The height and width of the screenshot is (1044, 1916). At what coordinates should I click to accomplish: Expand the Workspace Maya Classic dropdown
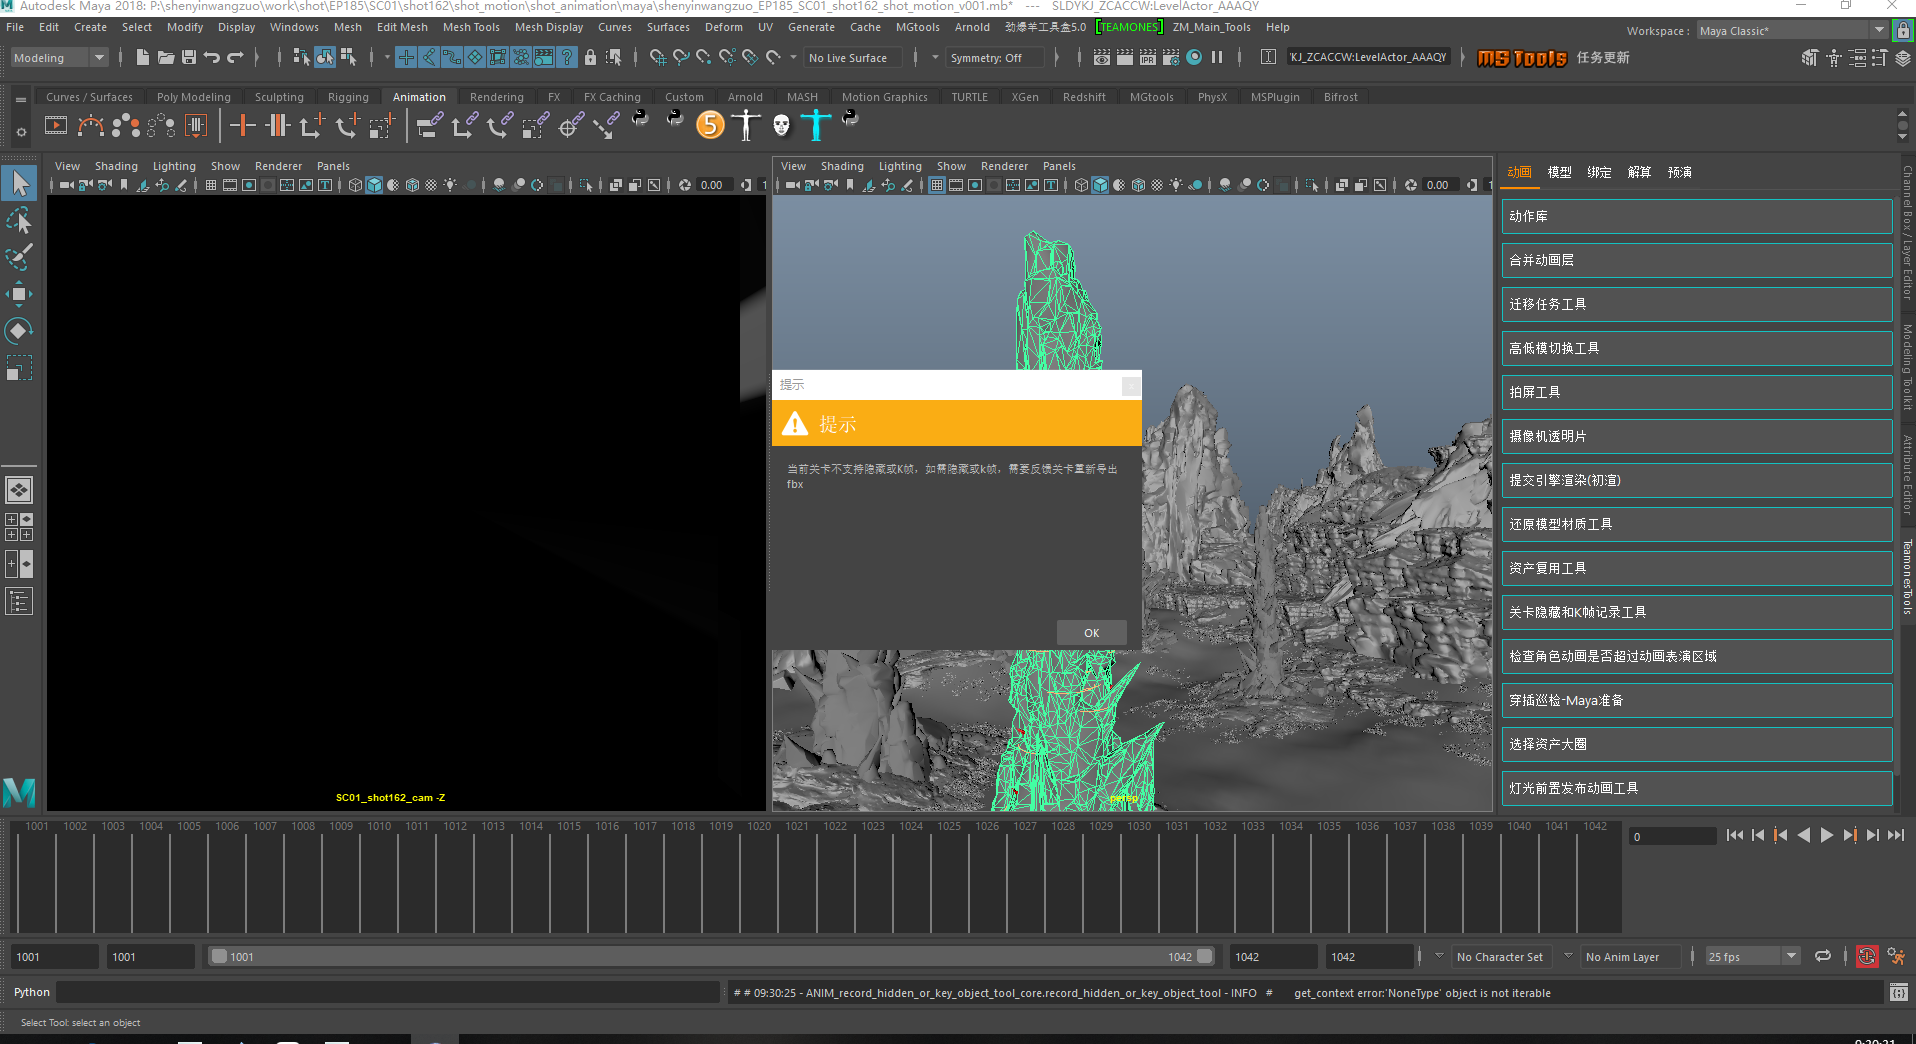(x=1790, y=31)
